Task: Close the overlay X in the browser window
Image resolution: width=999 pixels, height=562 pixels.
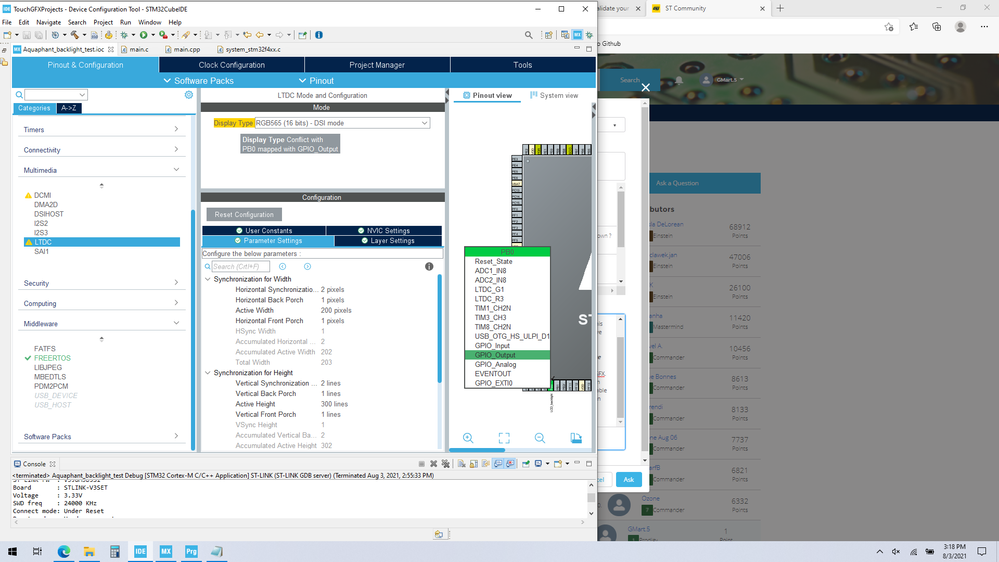Action: [645, 87]
